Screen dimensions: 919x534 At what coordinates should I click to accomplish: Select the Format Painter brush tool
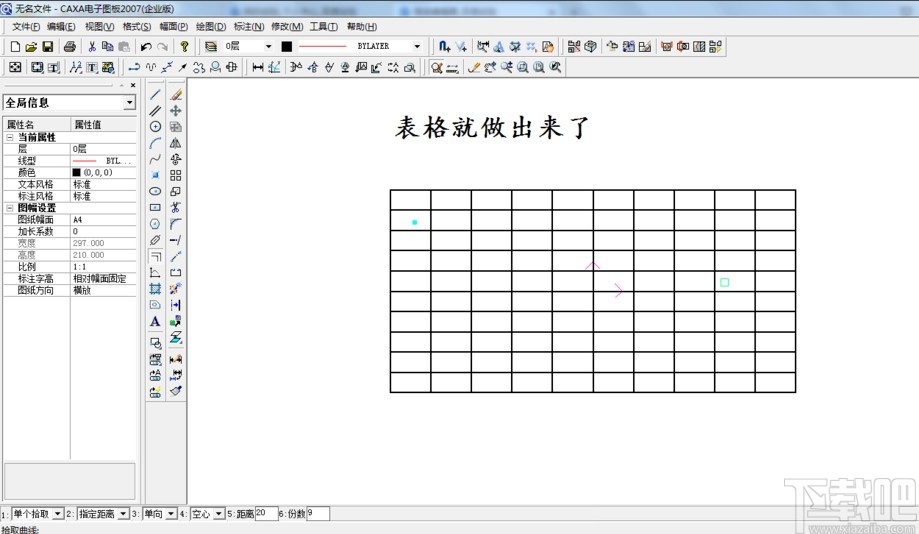pos(176,390)
